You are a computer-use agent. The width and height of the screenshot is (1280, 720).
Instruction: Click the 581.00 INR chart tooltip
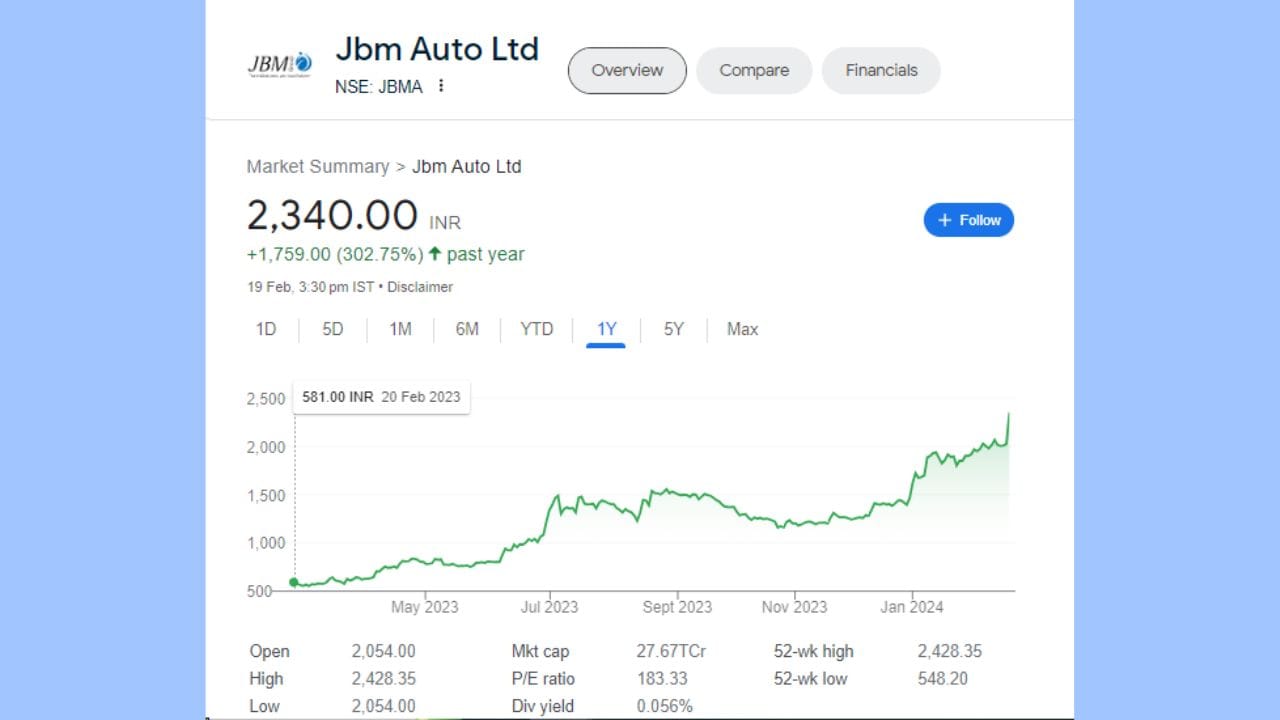tap(381, 397)
